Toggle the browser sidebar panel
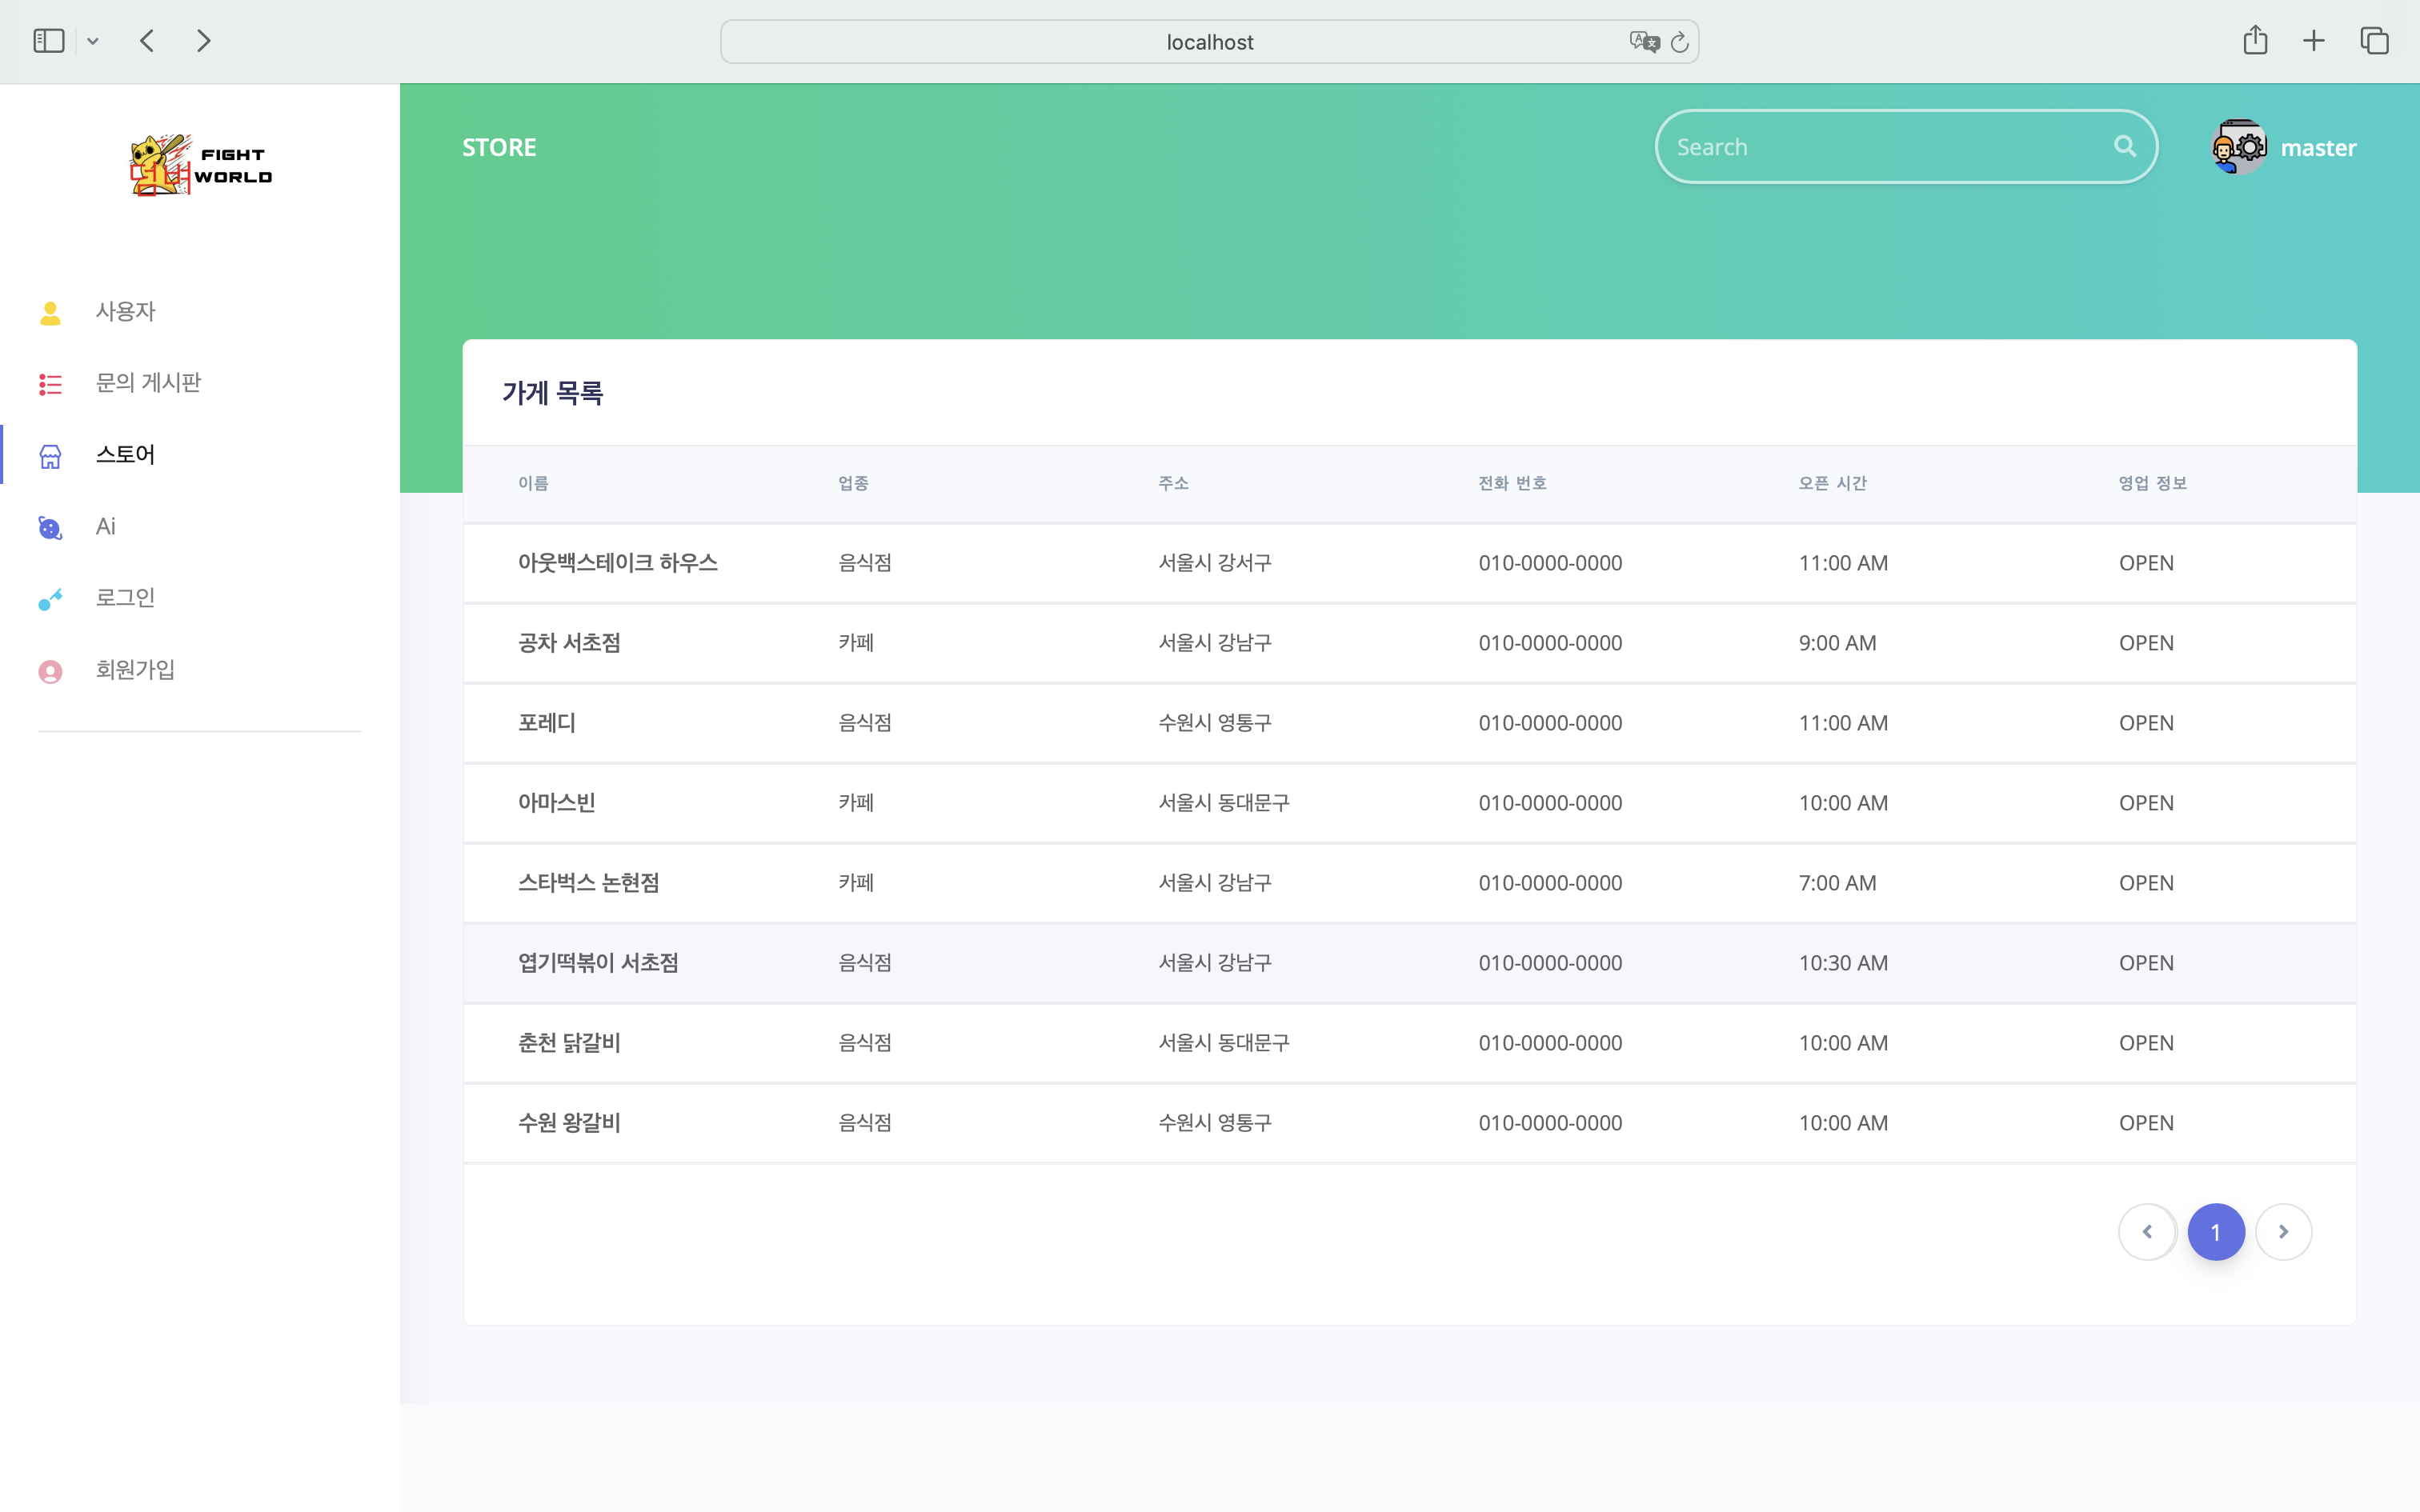This screenshot has height=1512, width=2420. 48,41
